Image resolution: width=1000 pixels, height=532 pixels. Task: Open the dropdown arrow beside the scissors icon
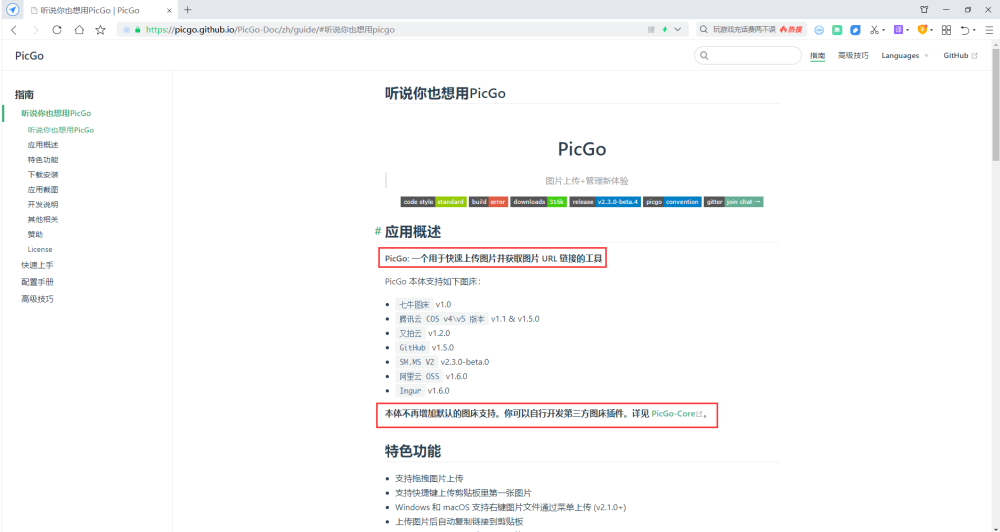[x=884, y=30]
